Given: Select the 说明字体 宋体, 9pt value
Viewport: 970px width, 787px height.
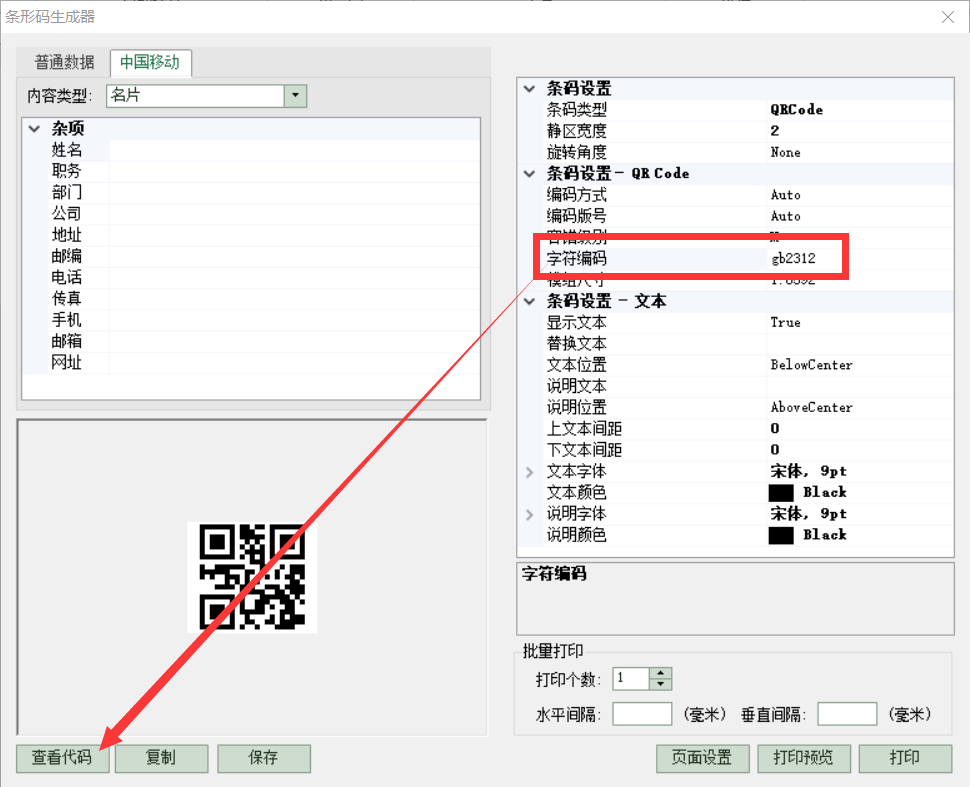Looking at the screenshot, I should 860,514.
